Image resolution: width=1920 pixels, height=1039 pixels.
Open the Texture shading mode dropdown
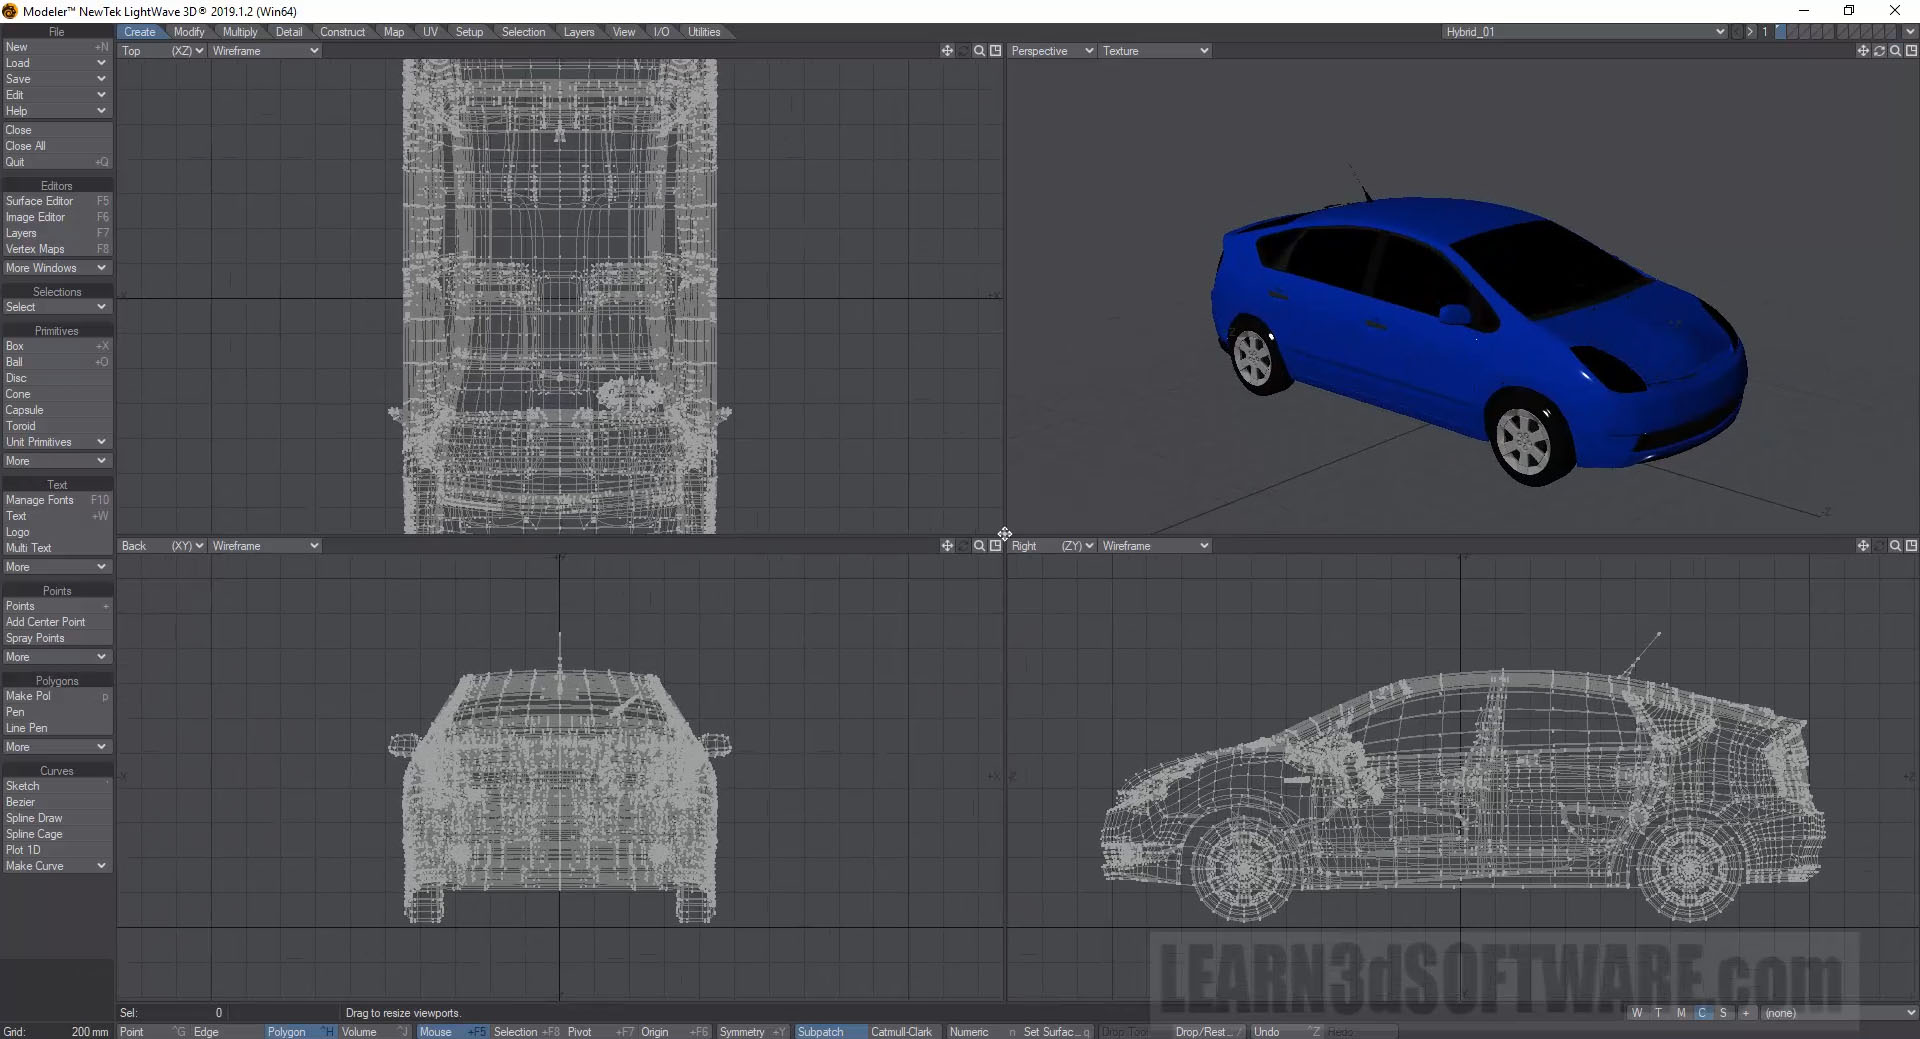click(x=1155, y=51)
